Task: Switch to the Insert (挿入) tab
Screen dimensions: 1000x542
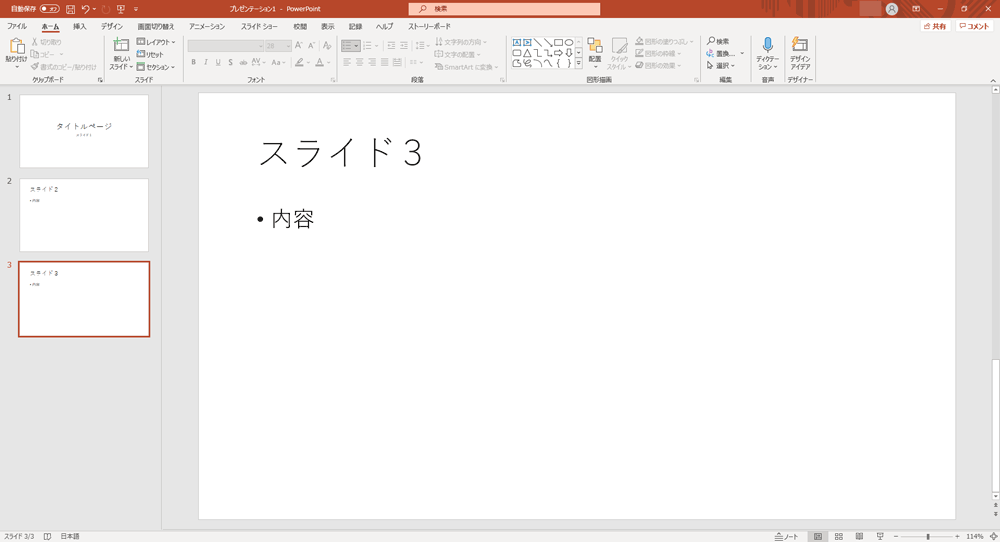Action: tap(80, 27)
